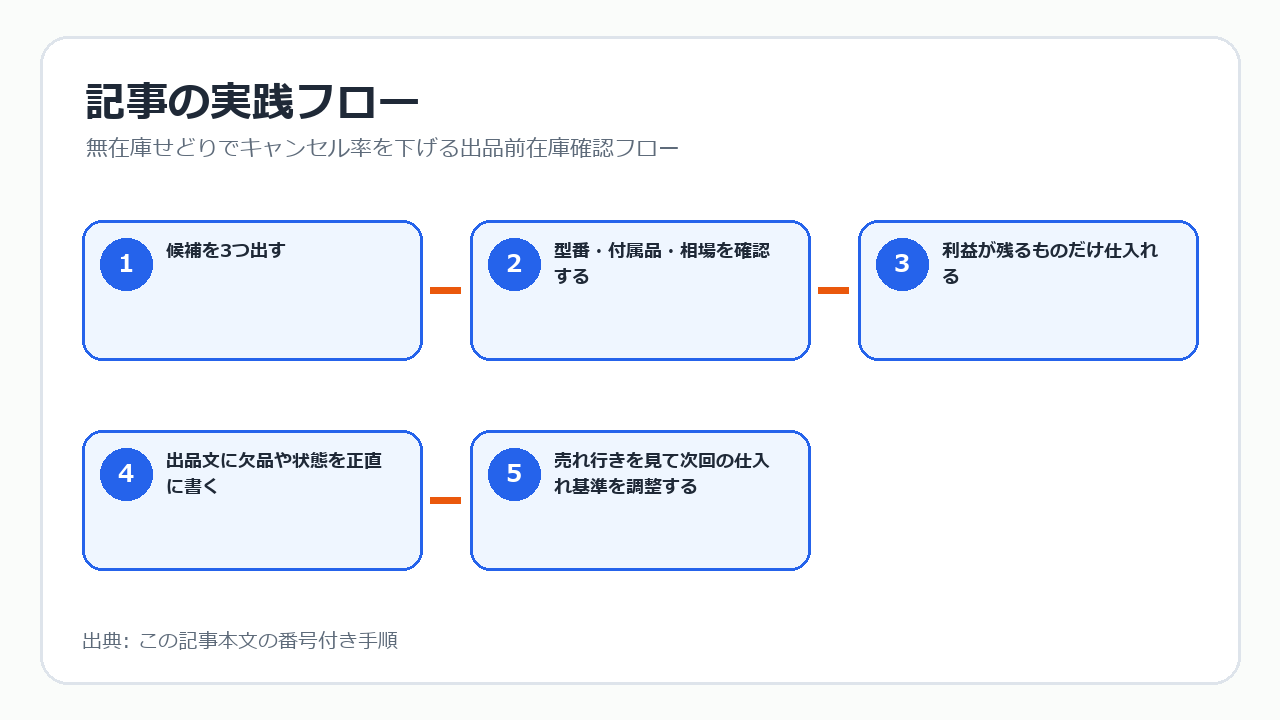The image size is (1280, 720).
Task: Click the number 3 circle badge
Action: click(902, 264)
